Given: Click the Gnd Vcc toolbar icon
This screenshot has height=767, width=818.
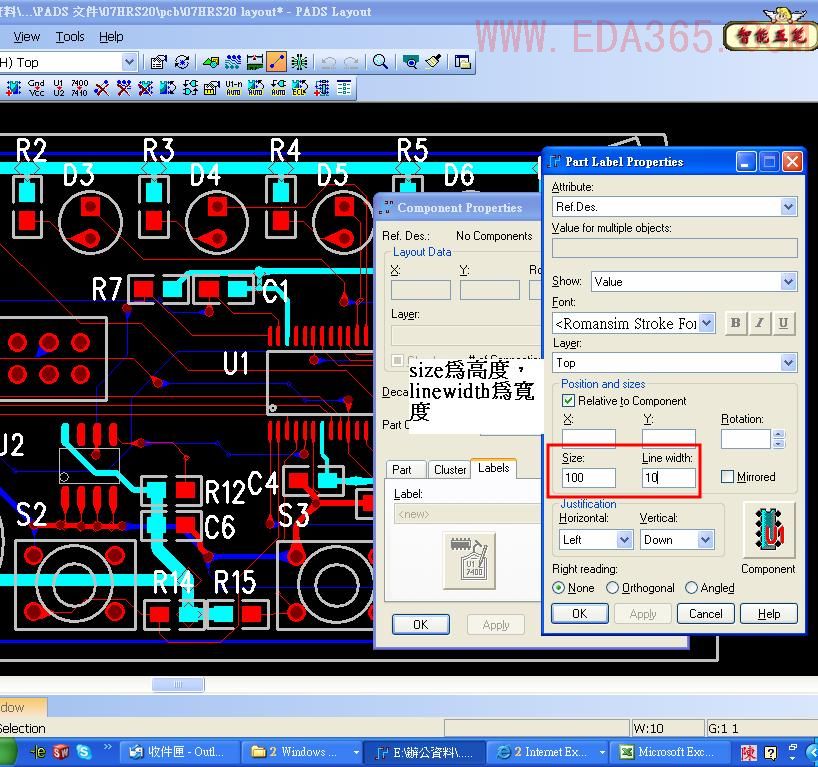Looking at the screenshot, I should click(36, 88).
